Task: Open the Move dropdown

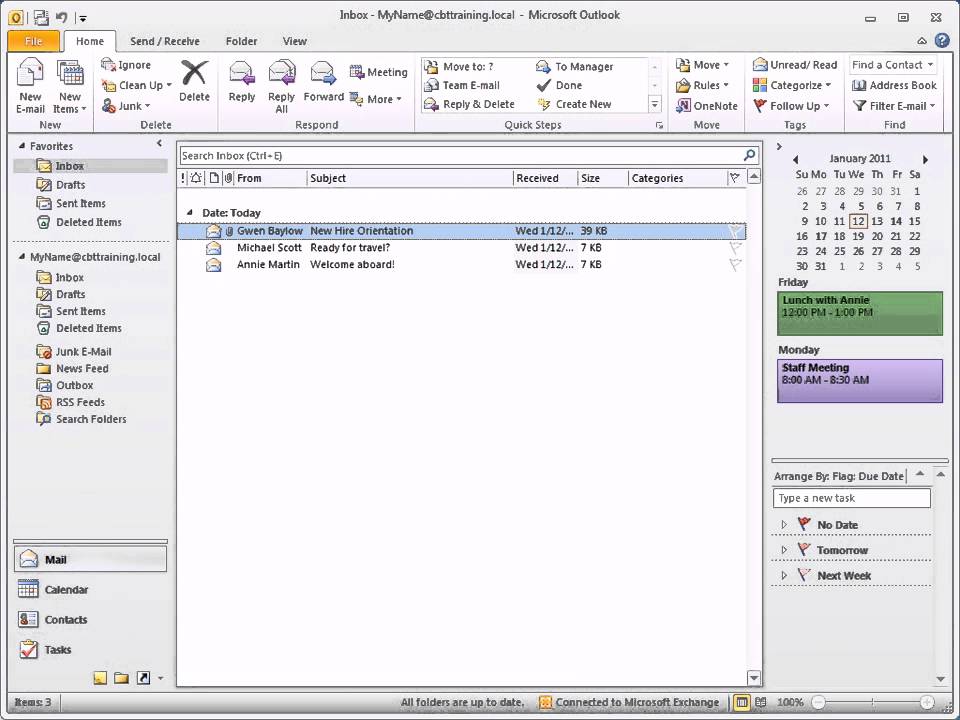Action: click(x=702, y=65)
